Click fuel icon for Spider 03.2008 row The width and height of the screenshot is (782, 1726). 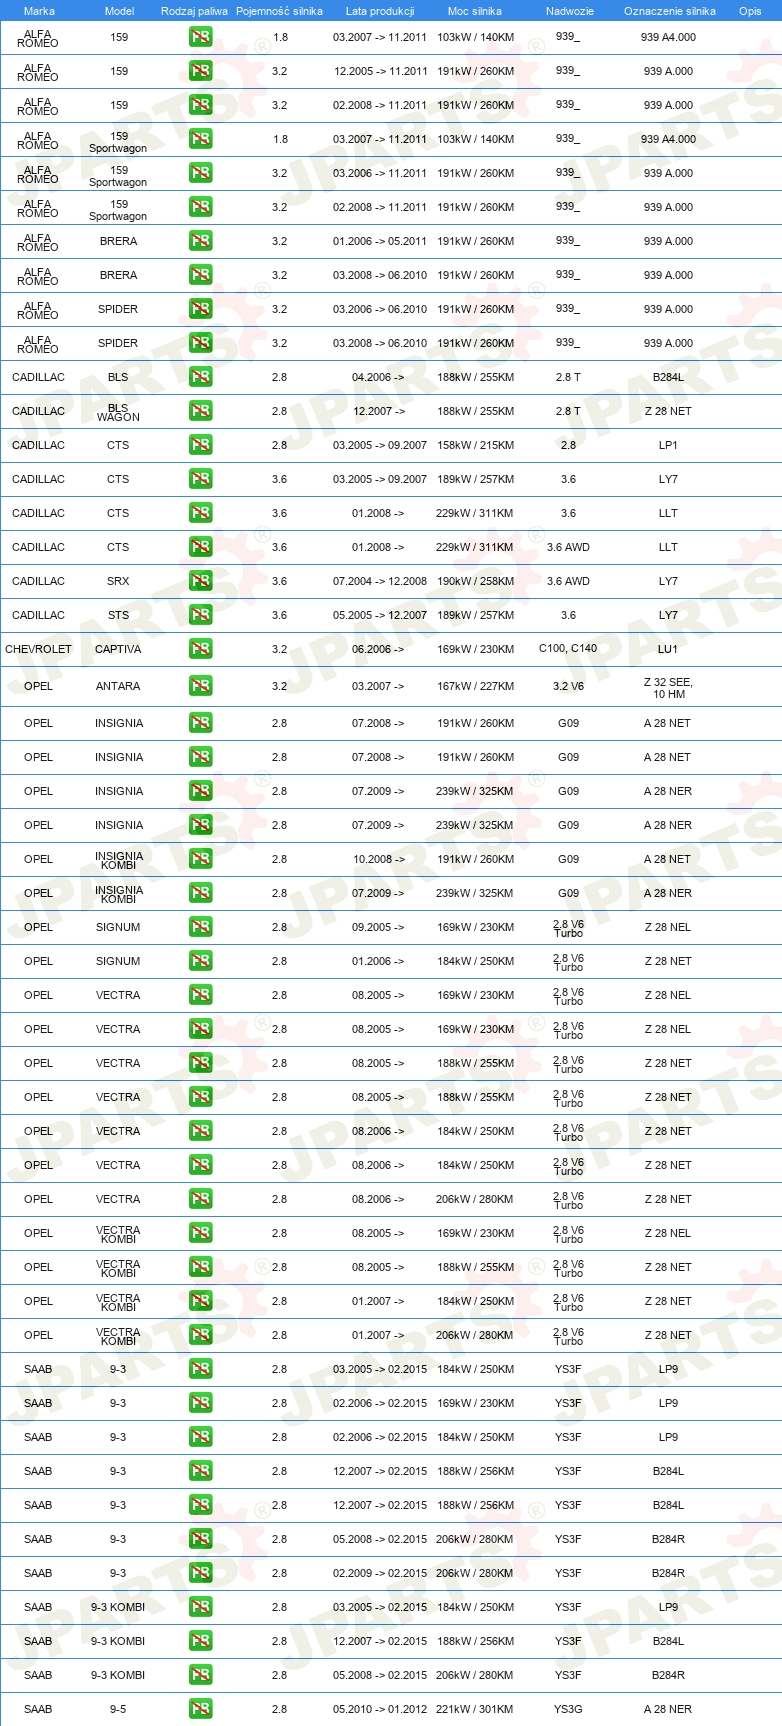tap(201, 343)
